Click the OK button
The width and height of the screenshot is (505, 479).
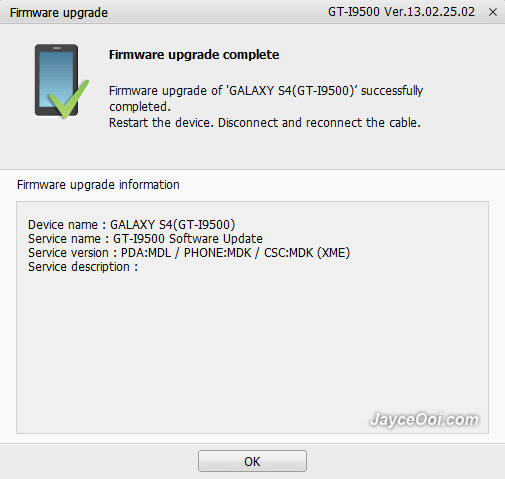click(252, 461)
